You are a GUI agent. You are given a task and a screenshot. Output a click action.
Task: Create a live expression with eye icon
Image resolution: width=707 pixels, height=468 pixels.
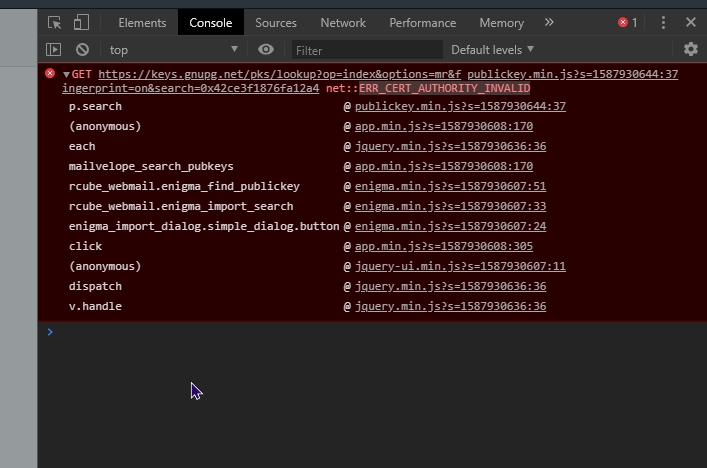(x=266, y=49)
